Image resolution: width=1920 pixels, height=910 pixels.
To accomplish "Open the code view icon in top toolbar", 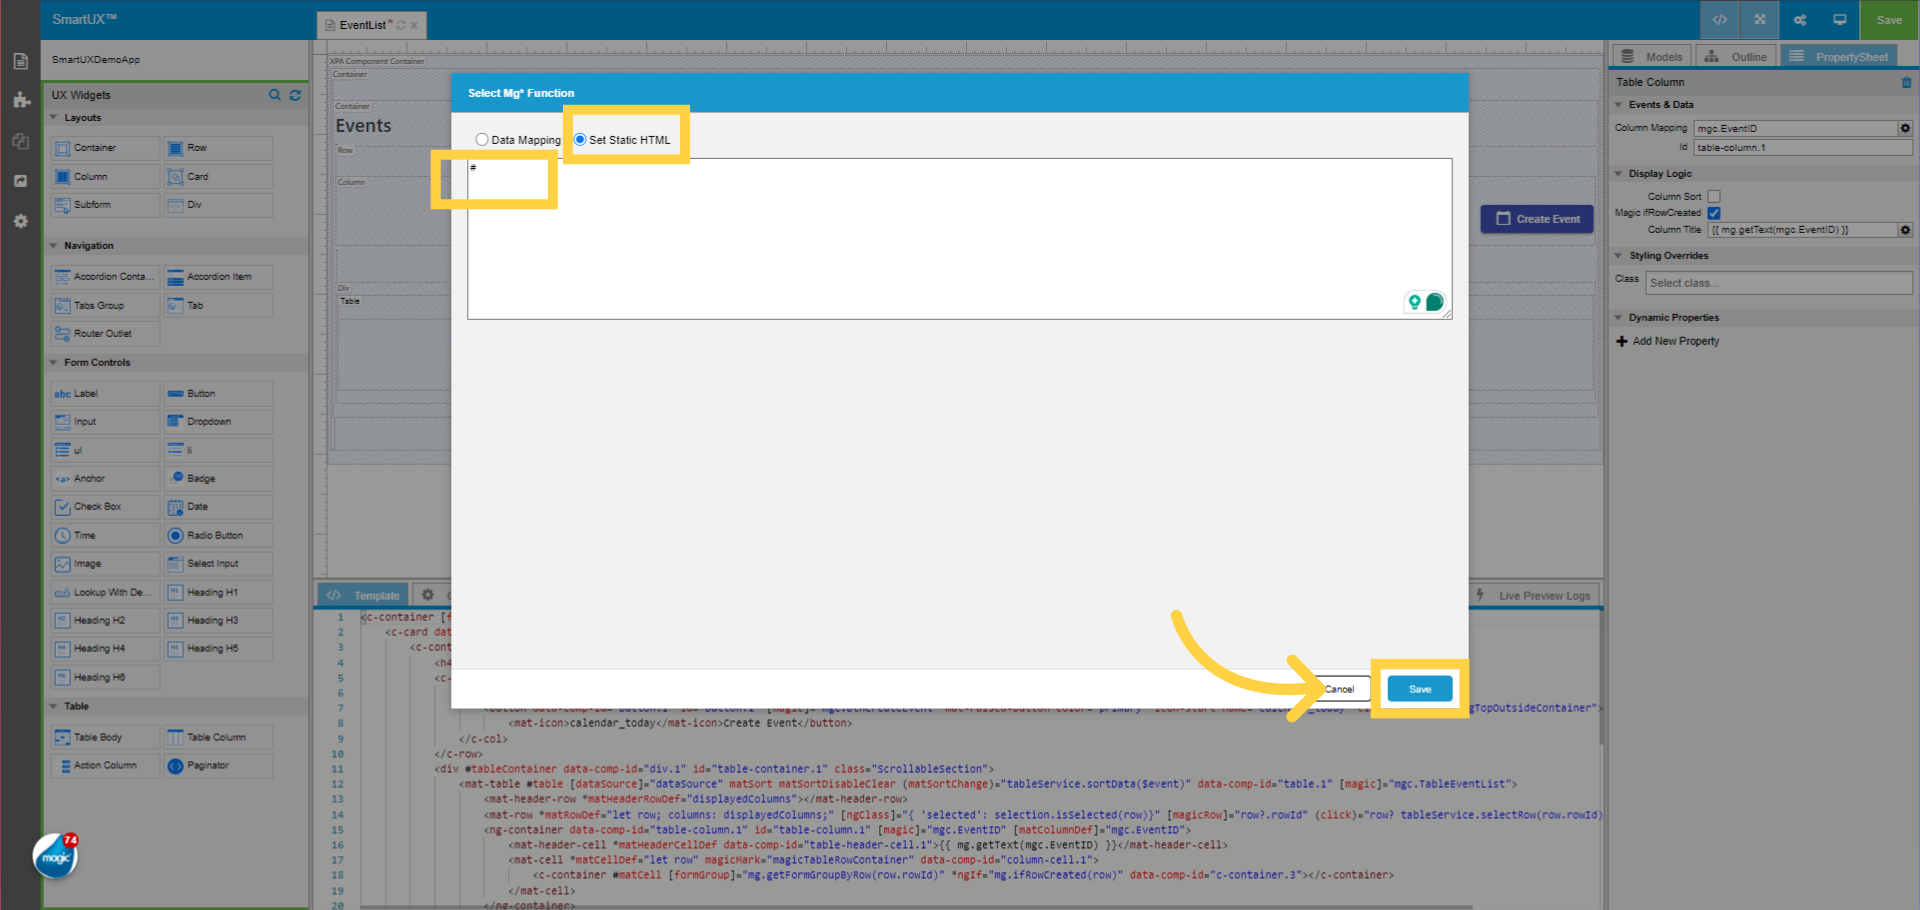I will click(x=1720, y=19).
